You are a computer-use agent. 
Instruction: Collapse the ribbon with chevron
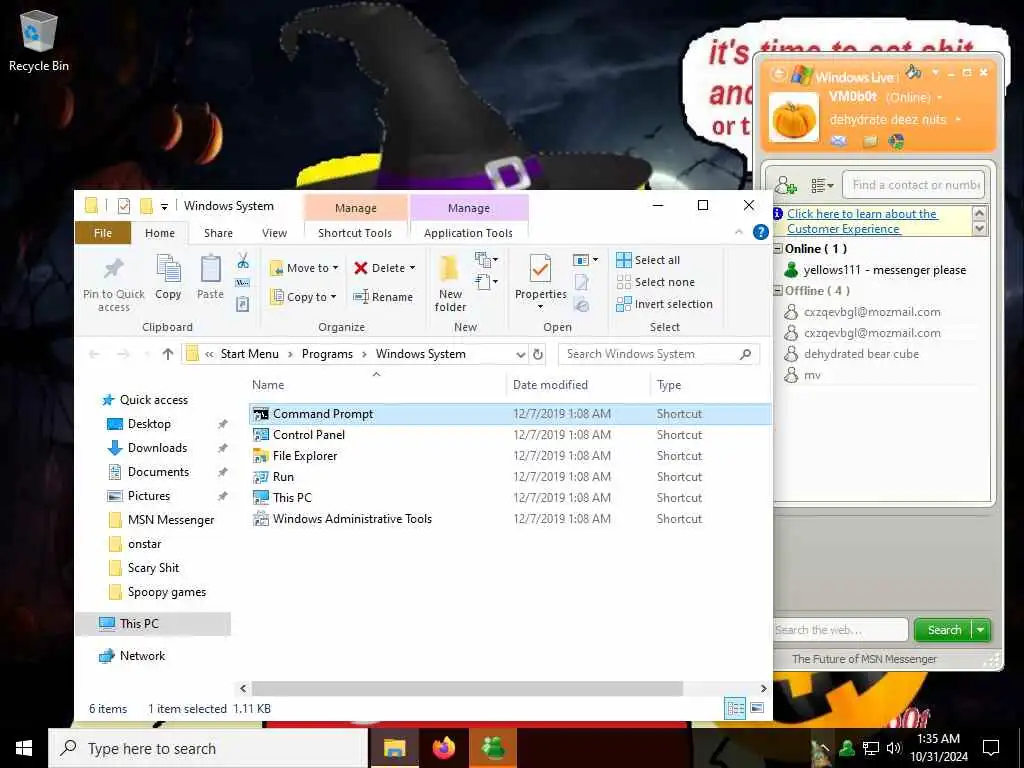(739, 232)
